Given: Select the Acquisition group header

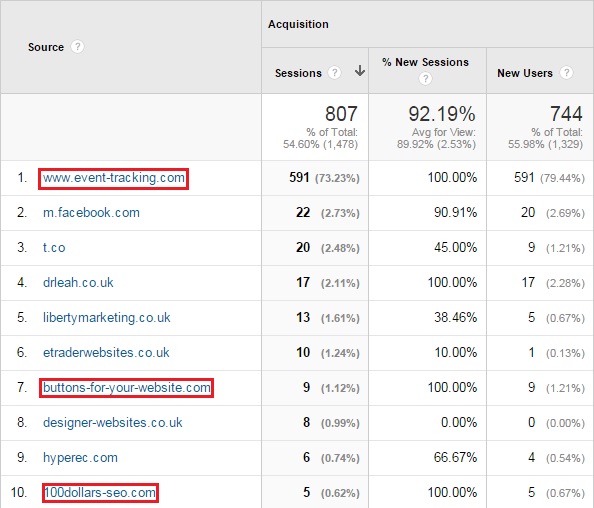Looking at the screenshot, I should tap(298, 24).
